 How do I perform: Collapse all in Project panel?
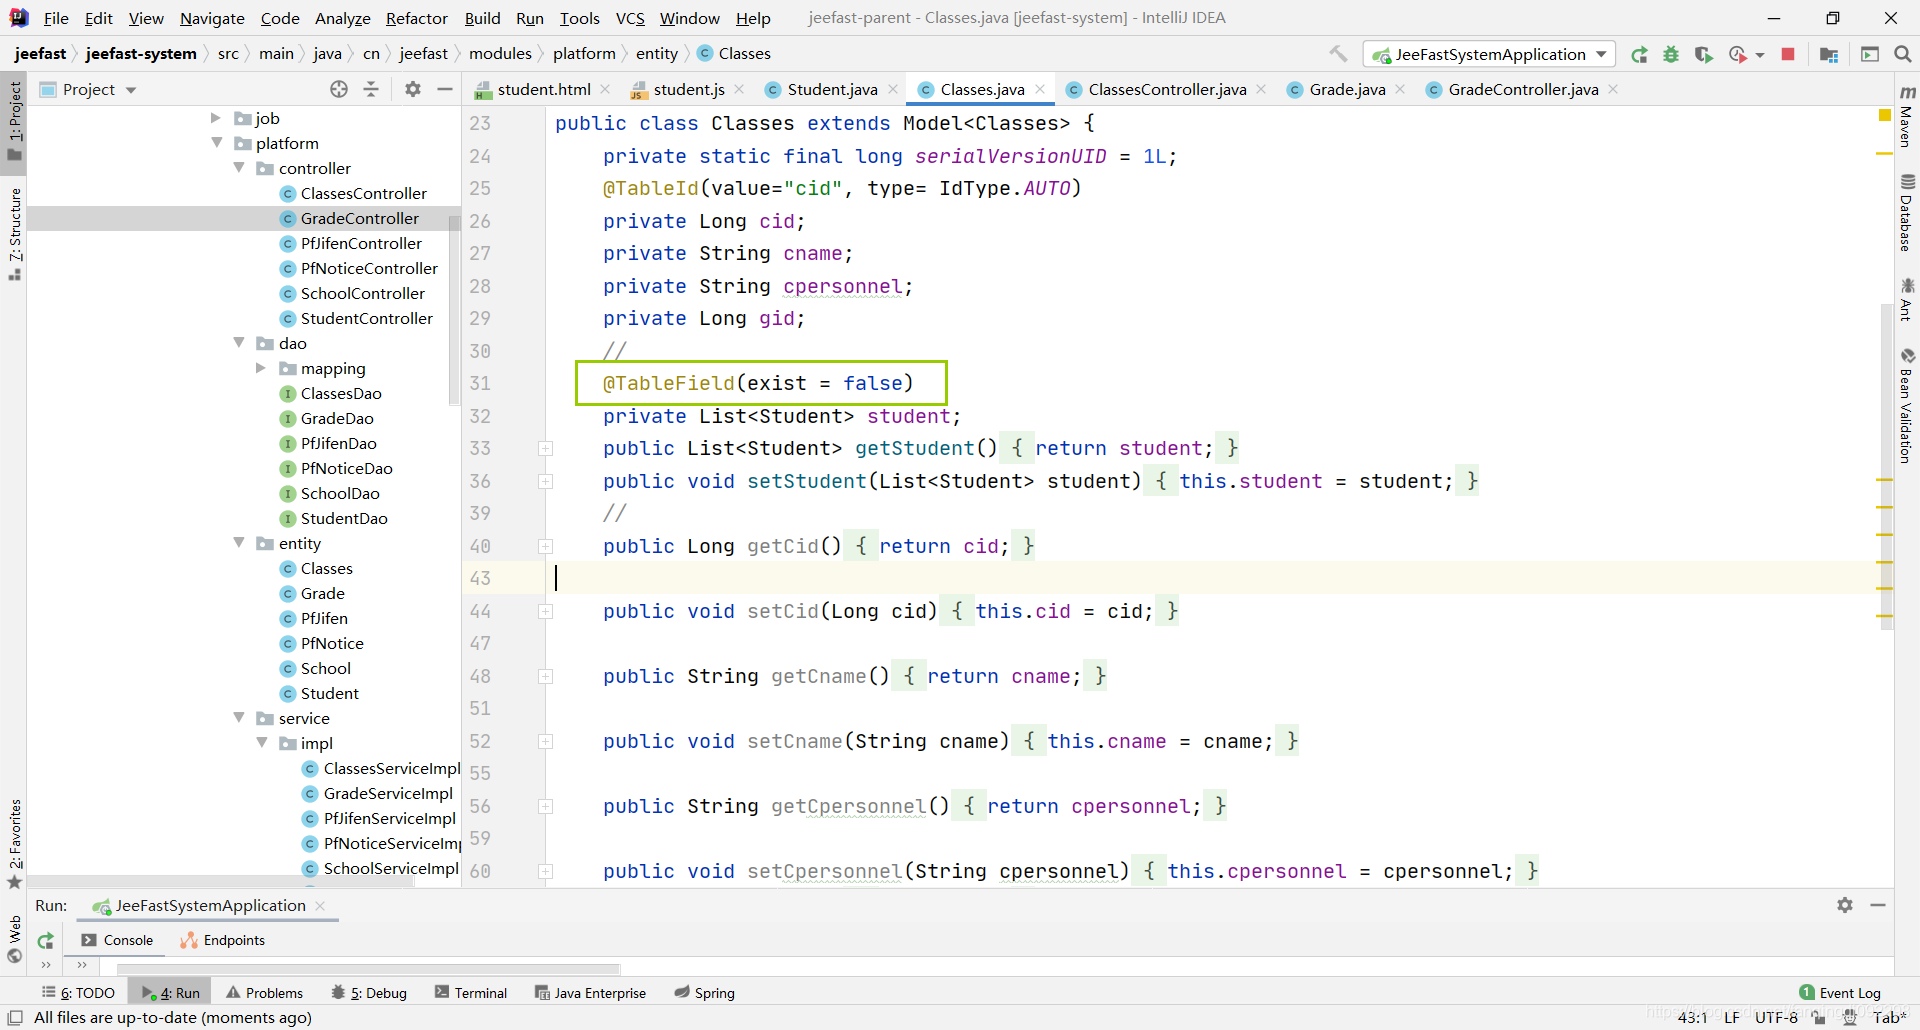point(371,89)
